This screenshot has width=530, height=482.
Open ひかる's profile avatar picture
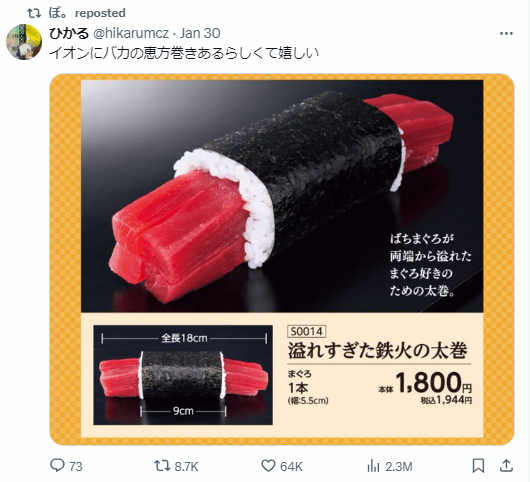coord(24,42)
